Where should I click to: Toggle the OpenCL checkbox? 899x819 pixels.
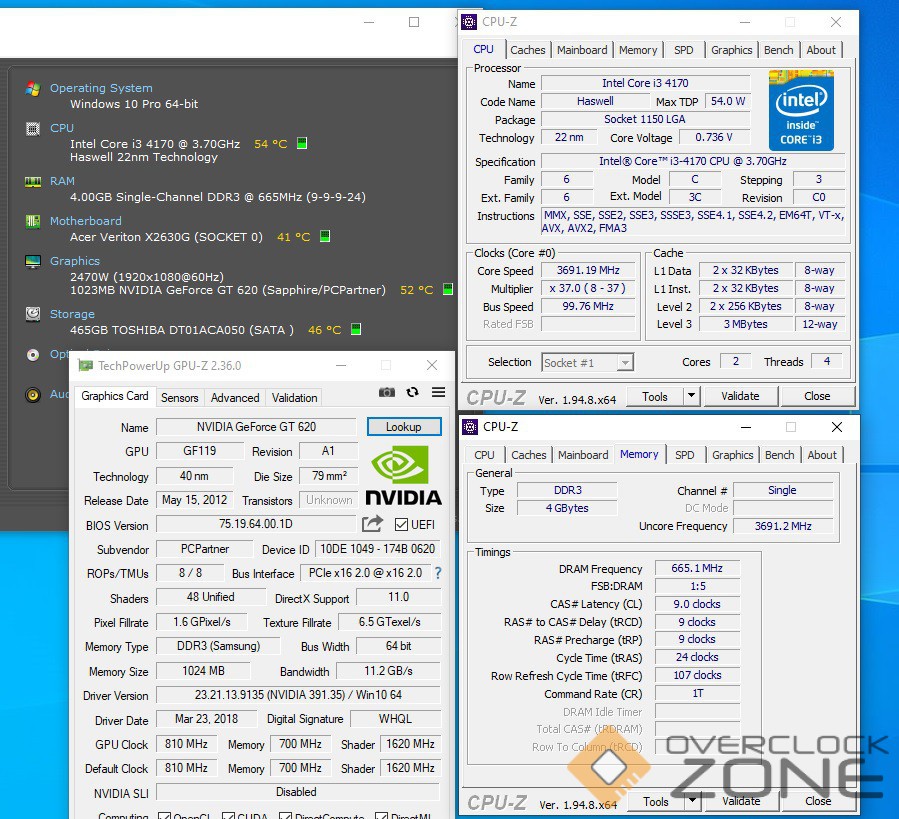tap(164, 817)
